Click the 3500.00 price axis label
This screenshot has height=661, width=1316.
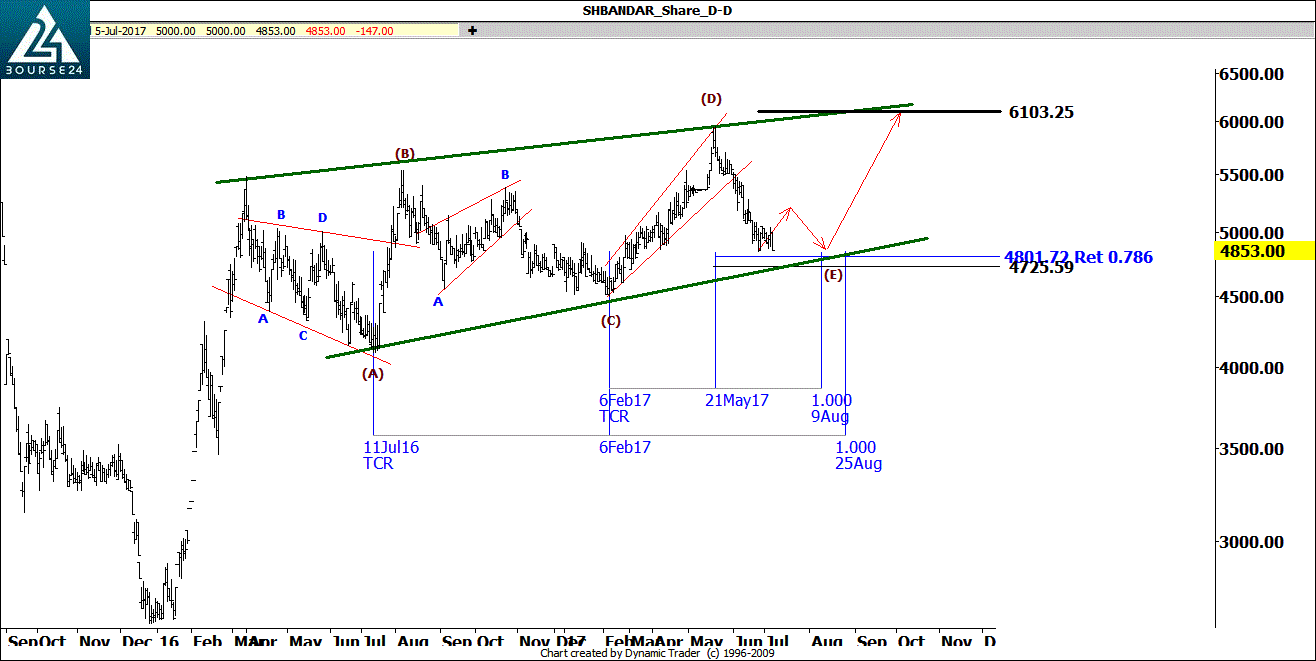[1252, 449]
